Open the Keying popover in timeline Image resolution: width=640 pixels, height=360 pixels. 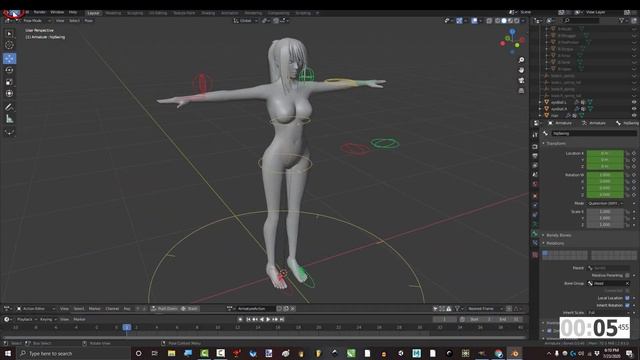48,319
